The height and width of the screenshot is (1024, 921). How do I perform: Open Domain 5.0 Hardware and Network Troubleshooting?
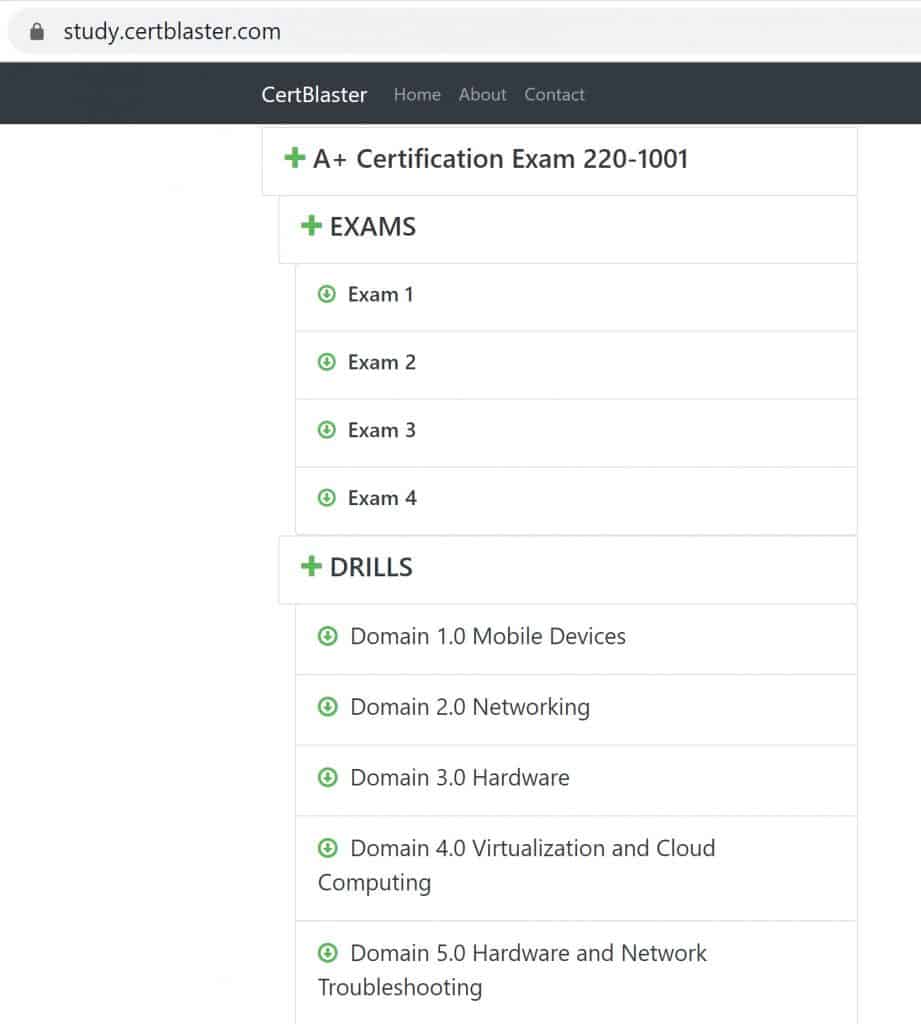click(x=513, y=970)
